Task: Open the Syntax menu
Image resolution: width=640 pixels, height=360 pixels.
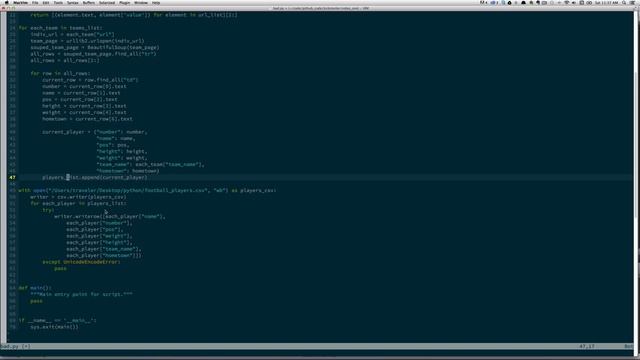Action: click(x=73, y=2)
